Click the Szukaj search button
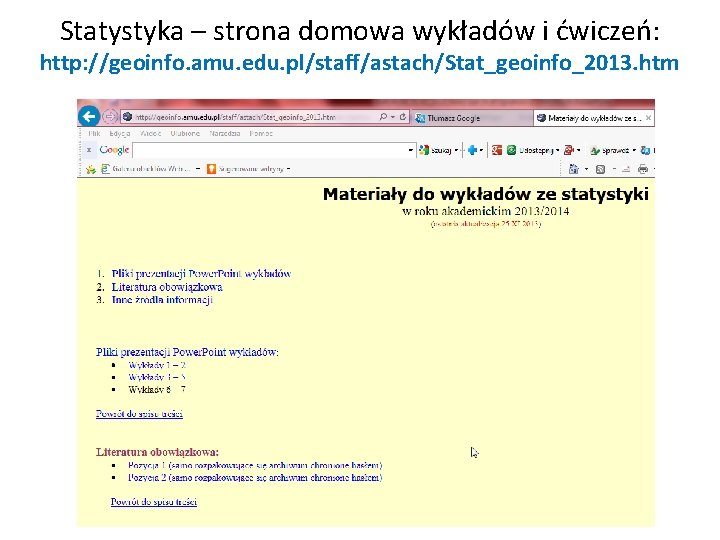The width and height of the screenshot is (720, 540). (436, 150)
